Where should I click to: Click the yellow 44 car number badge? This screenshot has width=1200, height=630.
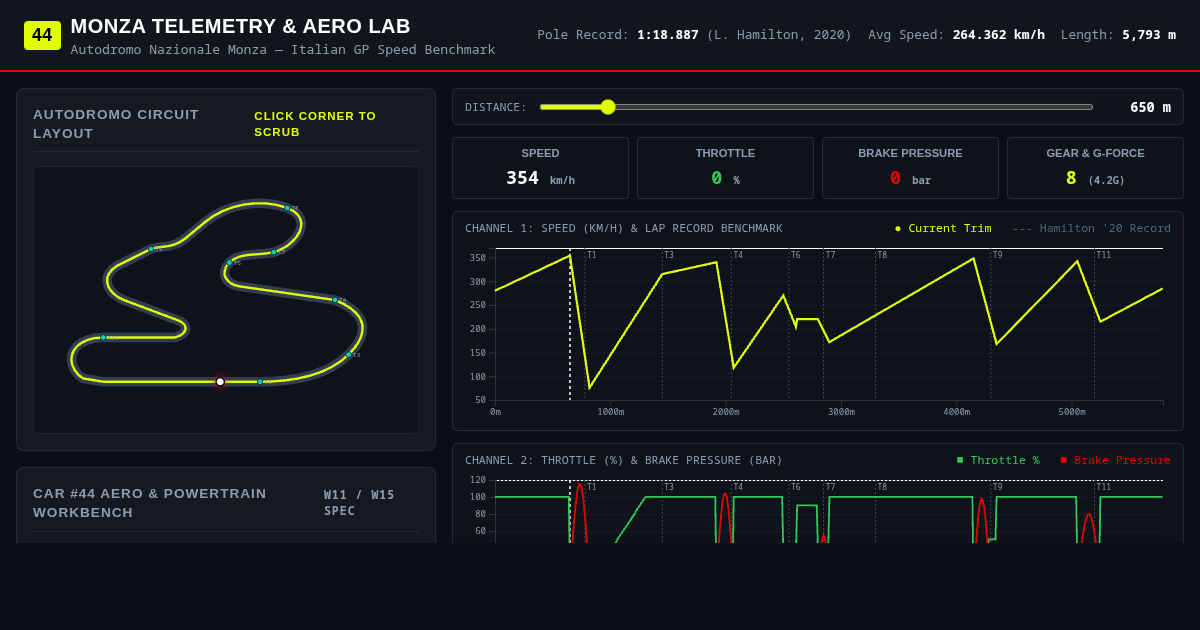[x=42, y=35]
